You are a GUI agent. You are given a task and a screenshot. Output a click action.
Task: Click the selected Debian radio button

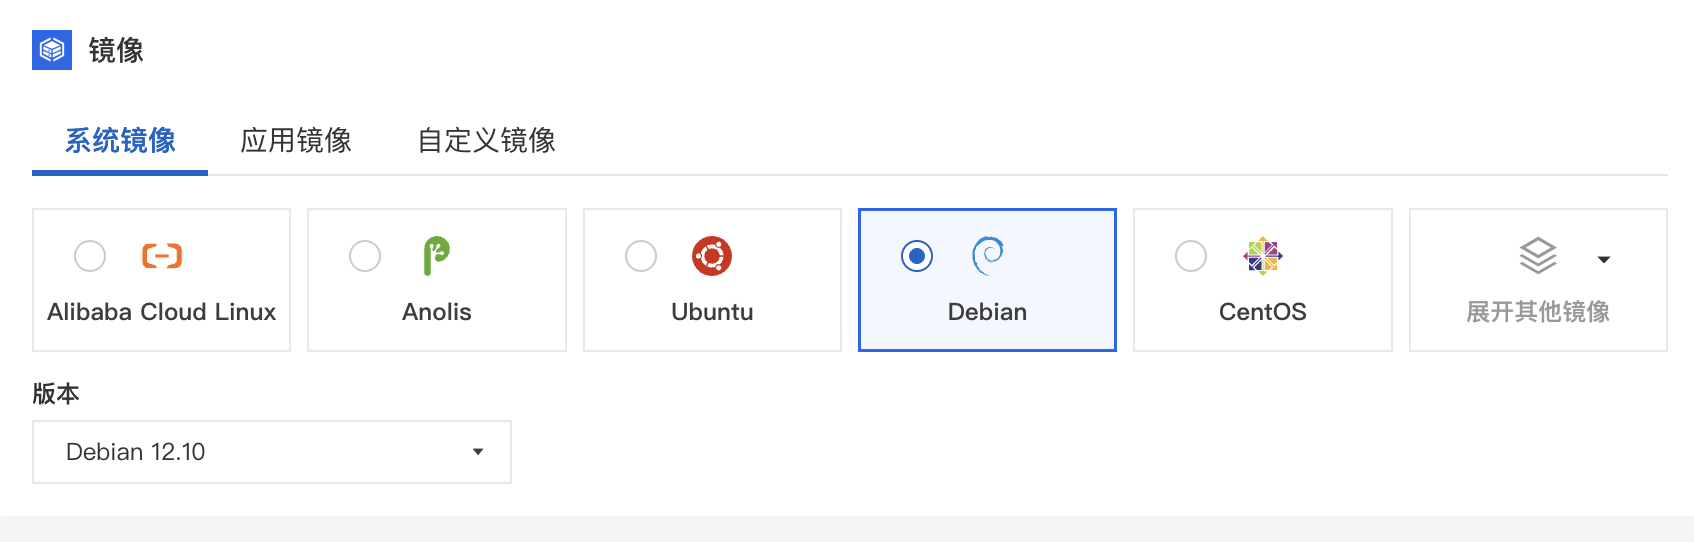pos(917,256)
